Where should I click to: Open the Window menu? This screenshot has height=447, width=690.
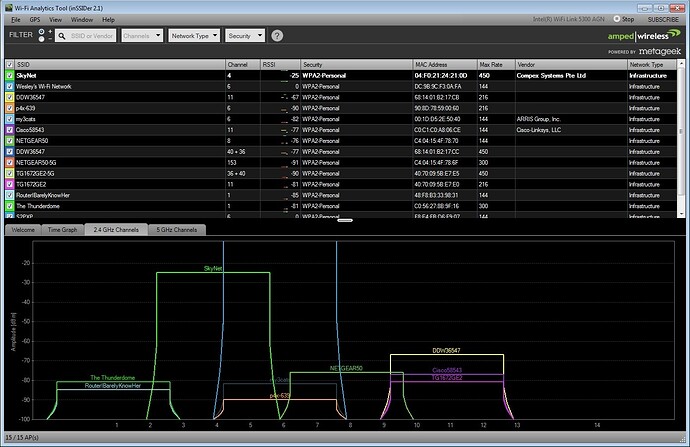coord(82,19)
